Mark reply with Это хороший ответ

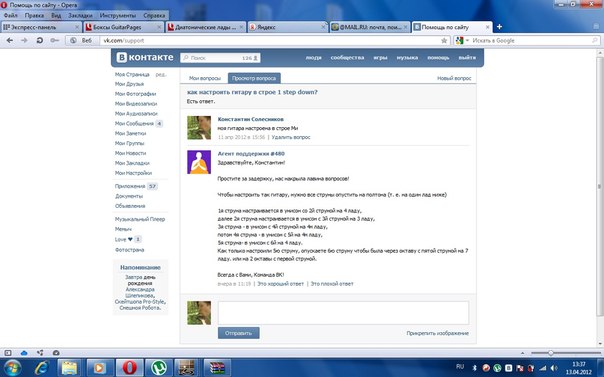(280, 284)
